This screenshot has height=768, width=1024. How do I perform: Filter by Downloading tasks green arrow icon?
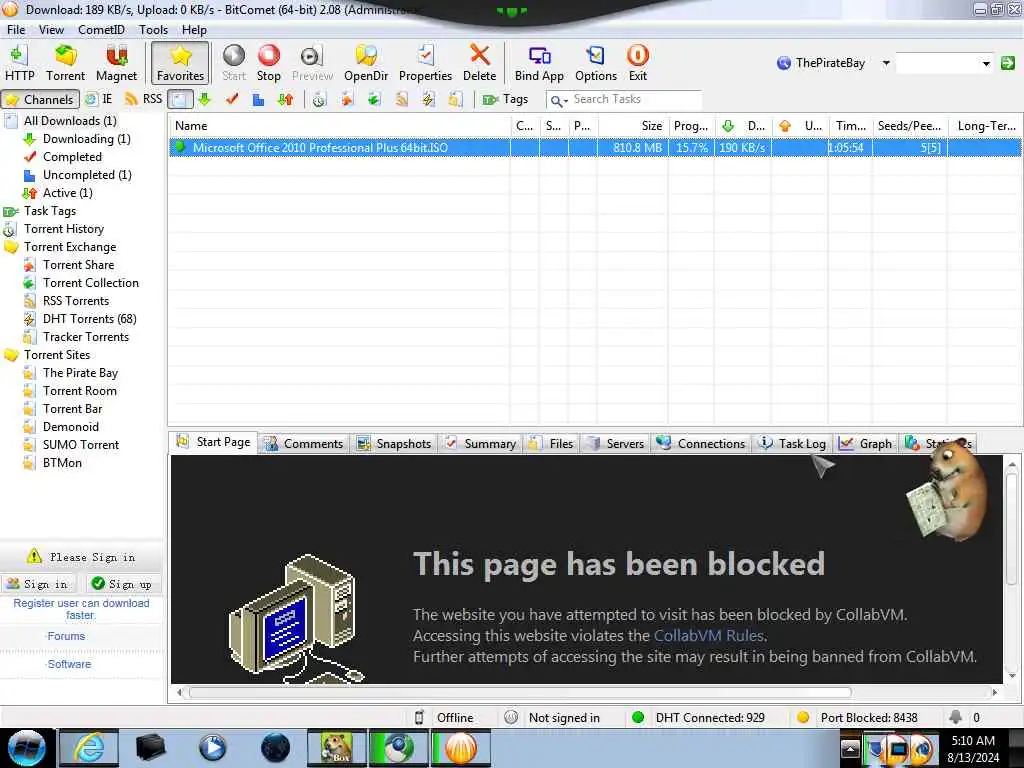pos(204,99)
